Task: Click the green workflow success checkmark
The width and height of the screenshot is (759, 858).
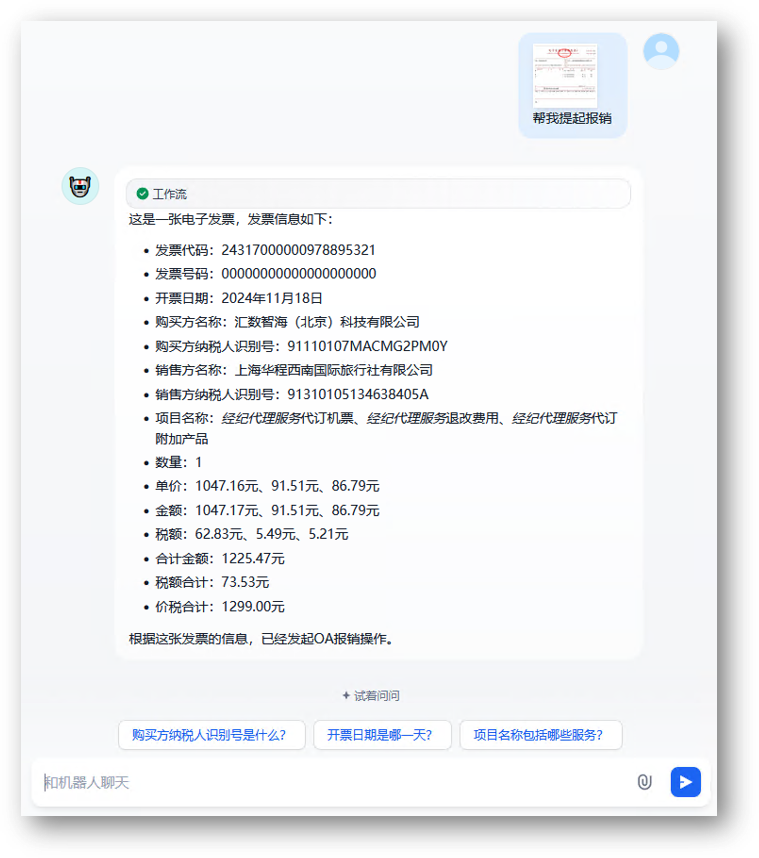Action: point(142,194)
